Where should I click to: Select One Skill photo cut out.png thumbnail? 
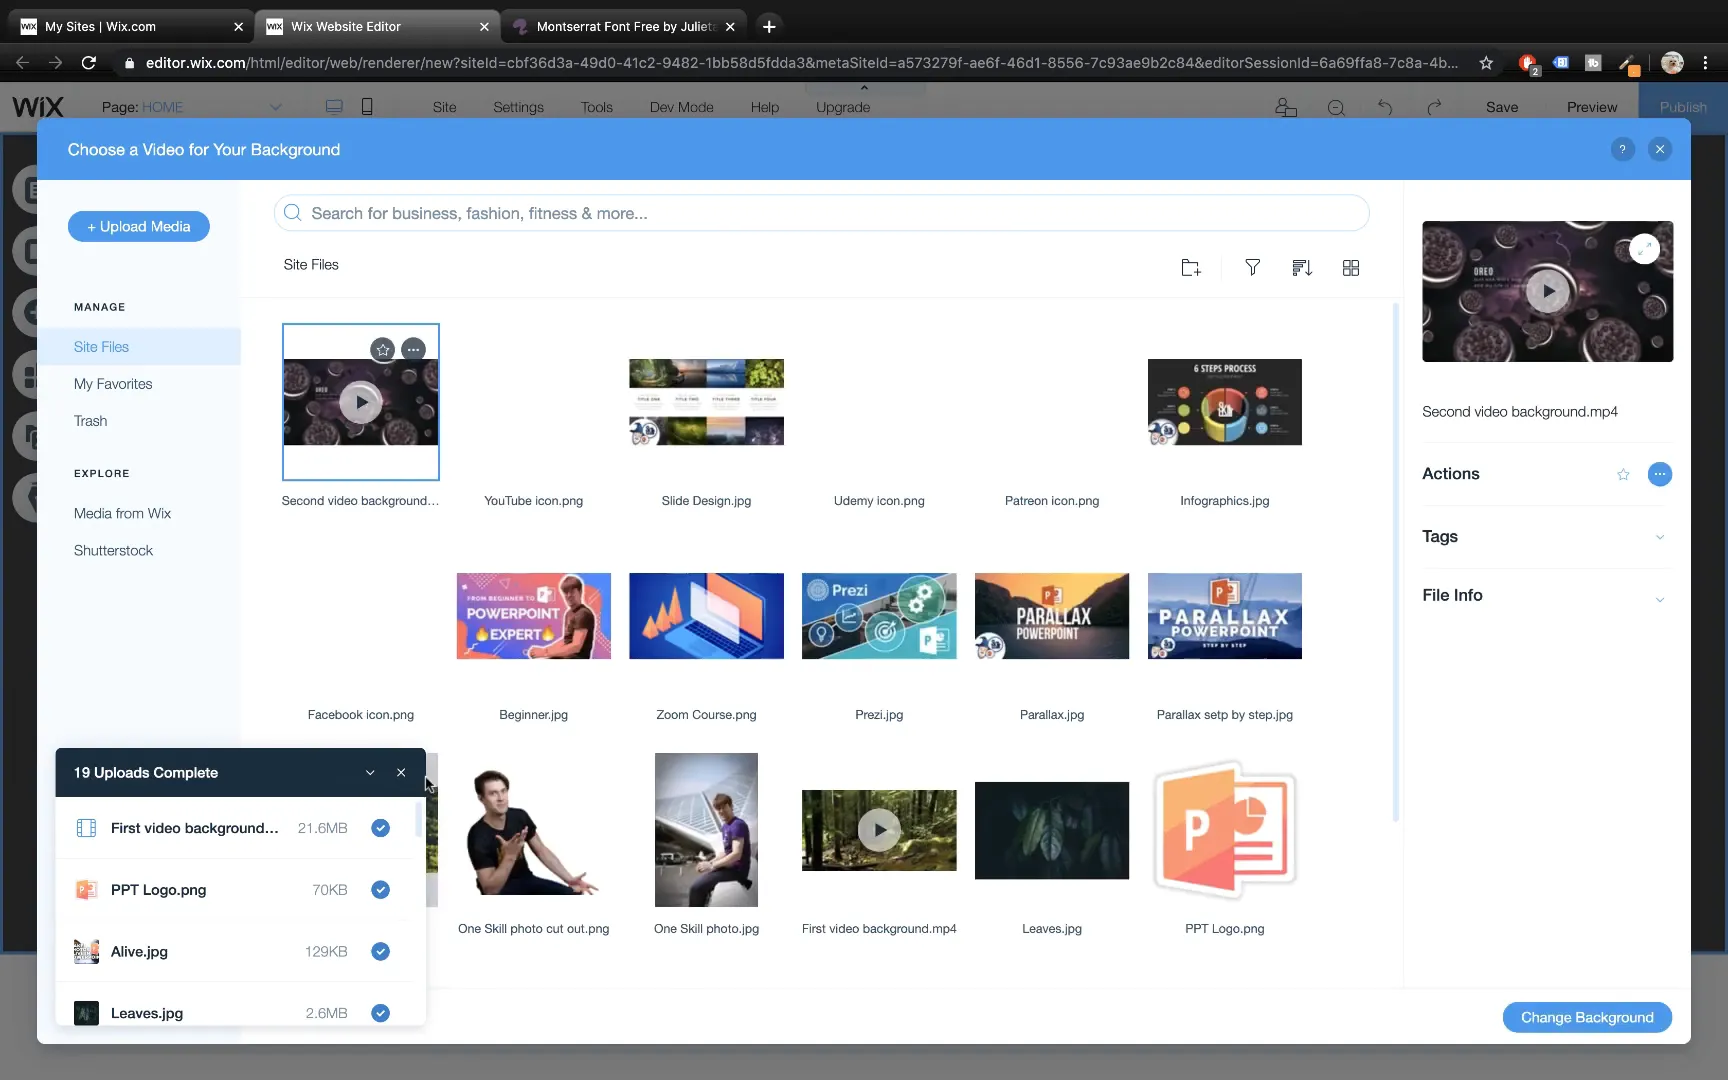533,830
